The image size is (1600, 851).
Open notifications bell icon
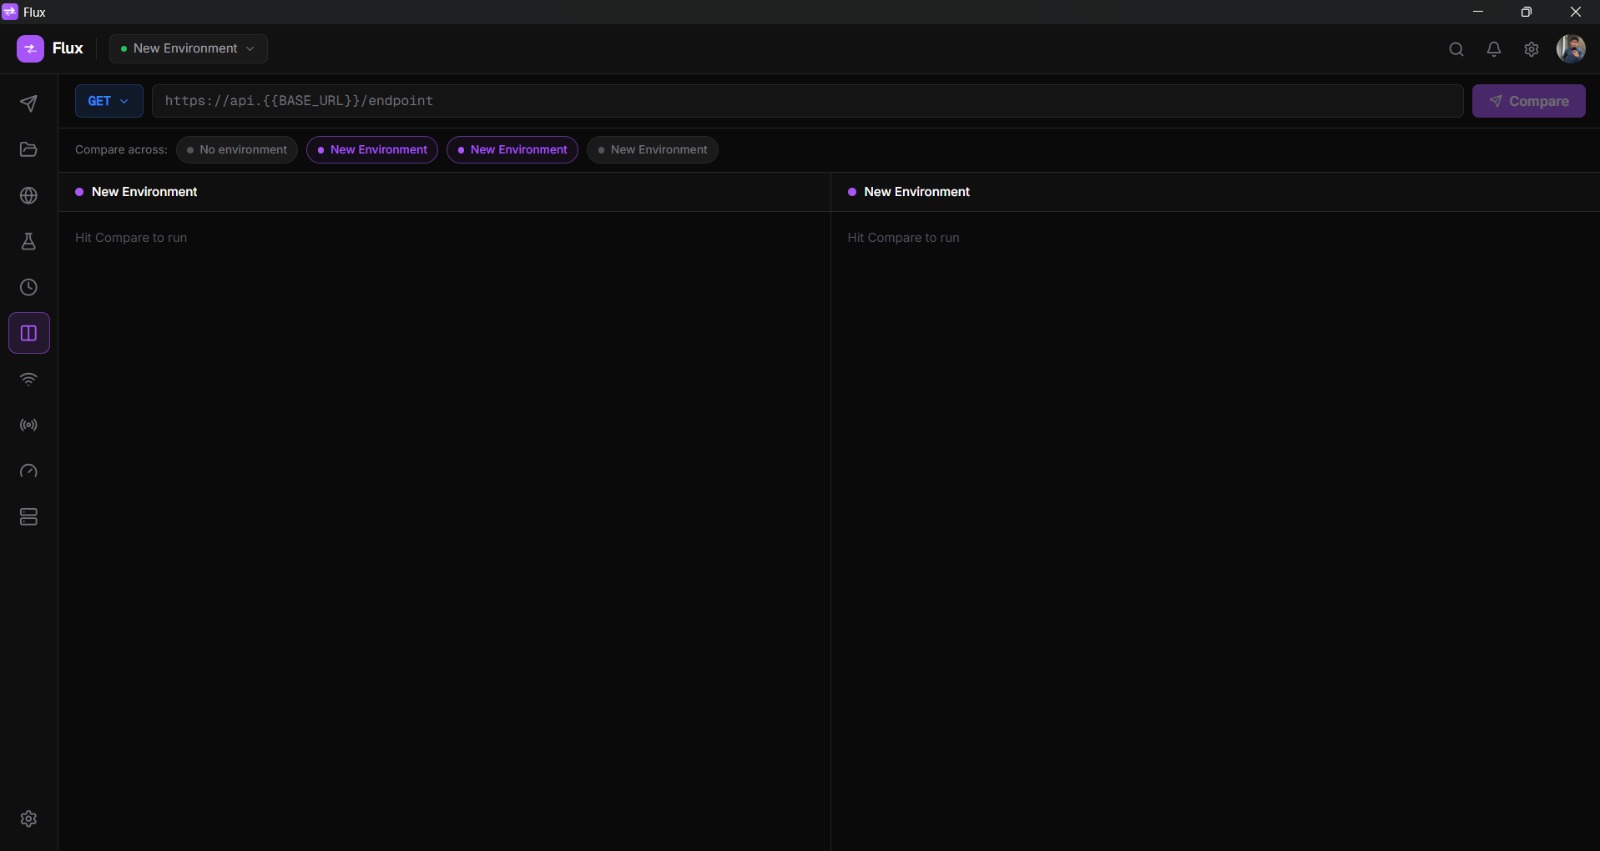tap(1494, 49)
